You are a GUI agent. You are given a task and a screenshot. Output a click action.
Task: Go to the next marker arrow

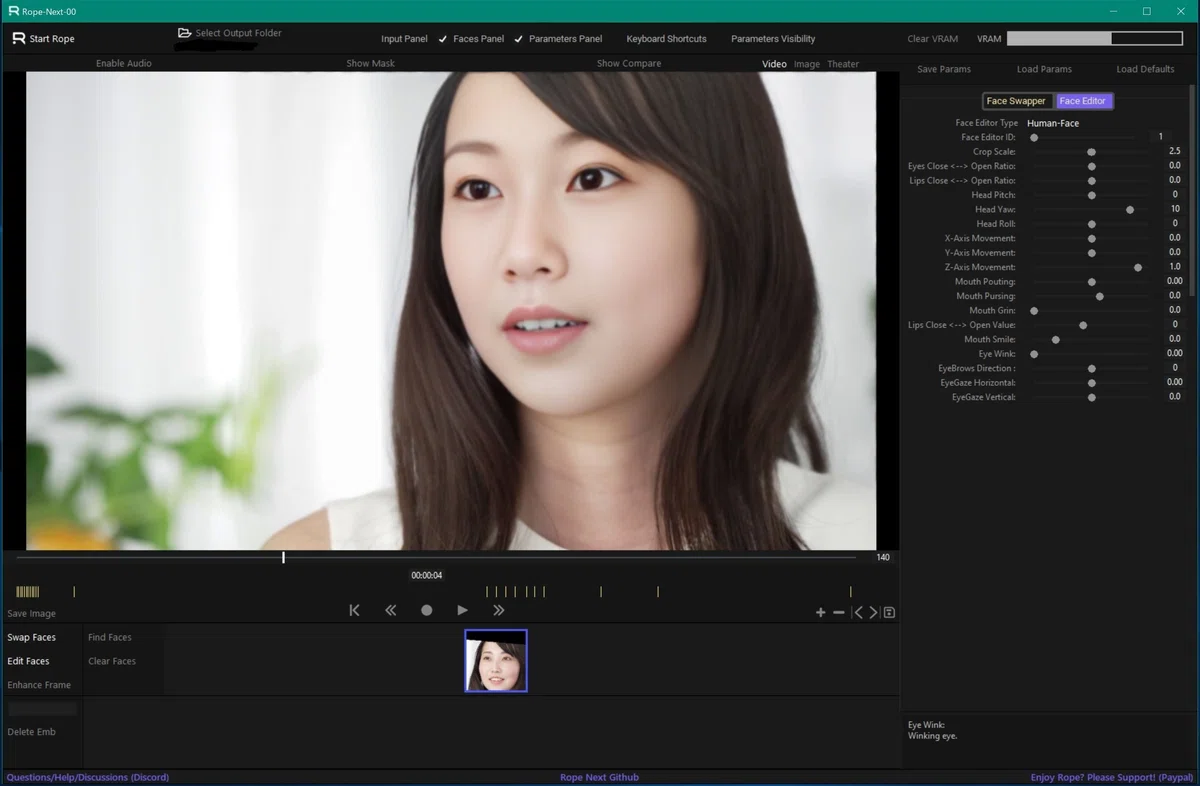coord(873,613)
